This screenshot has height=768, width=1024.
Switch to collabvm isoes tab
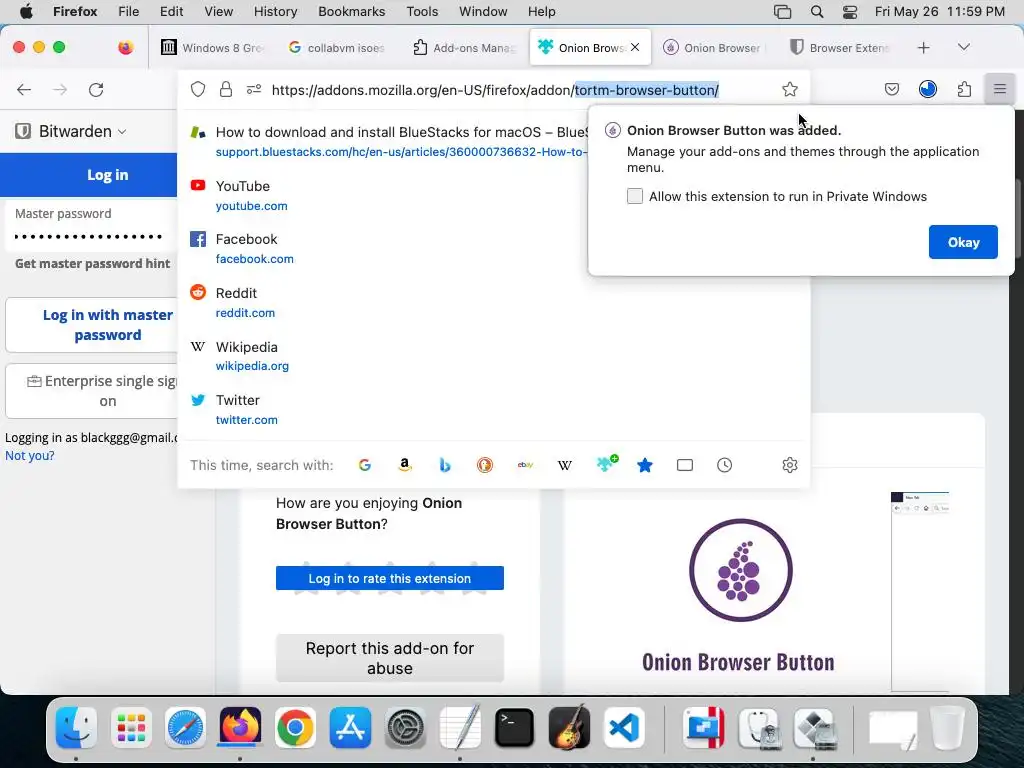(x=338, y=48)
